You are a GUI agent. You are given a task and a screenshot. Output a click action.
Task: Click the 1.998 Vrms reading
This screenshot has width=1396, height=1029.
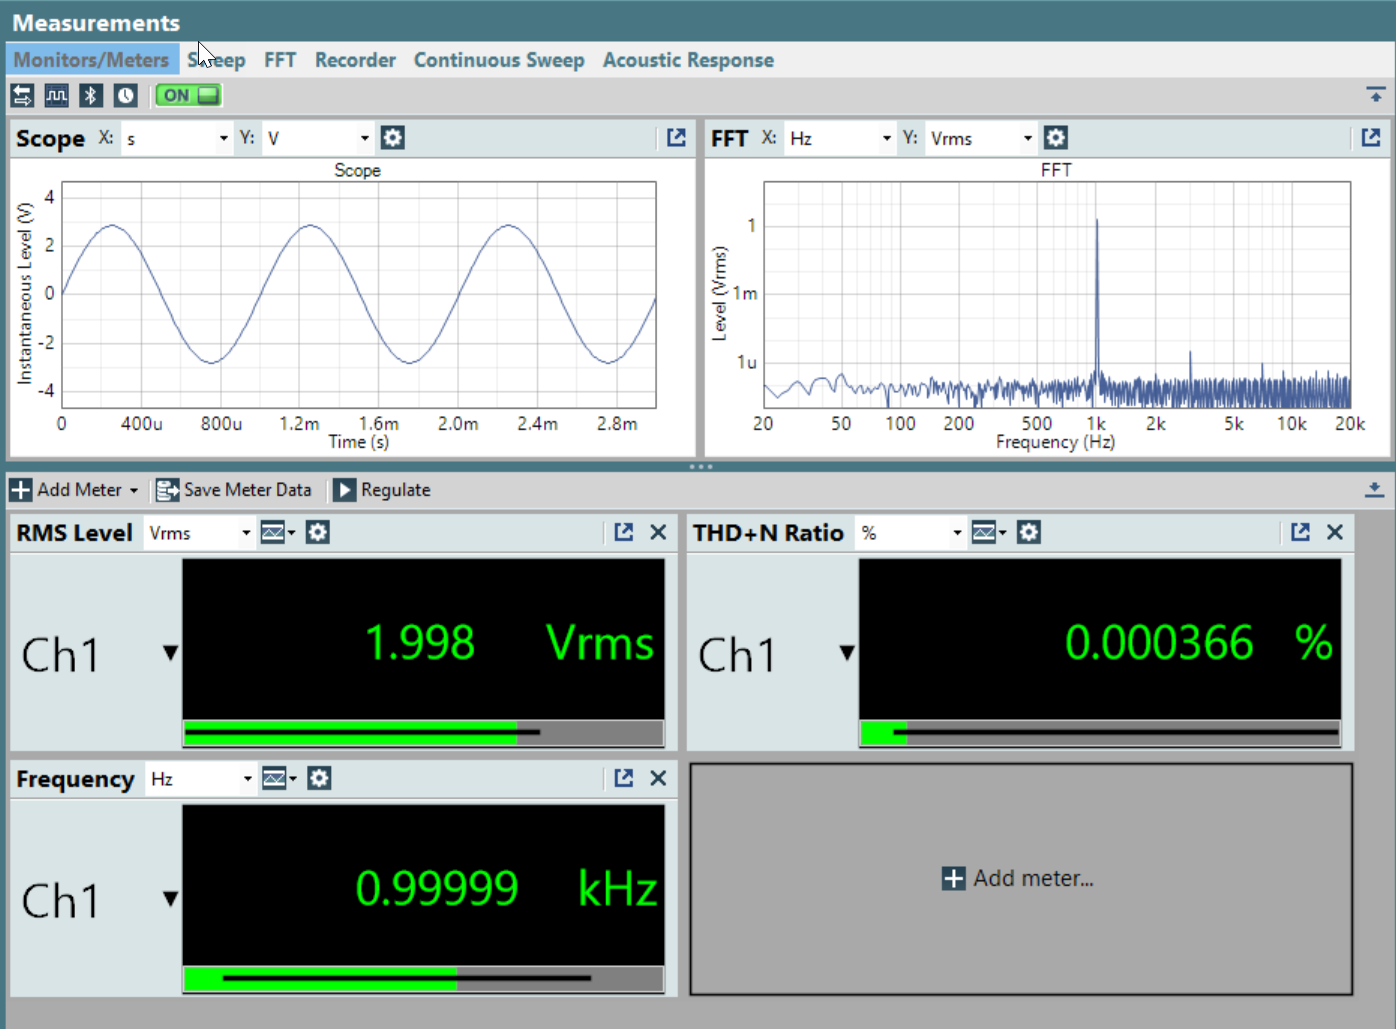510,643
